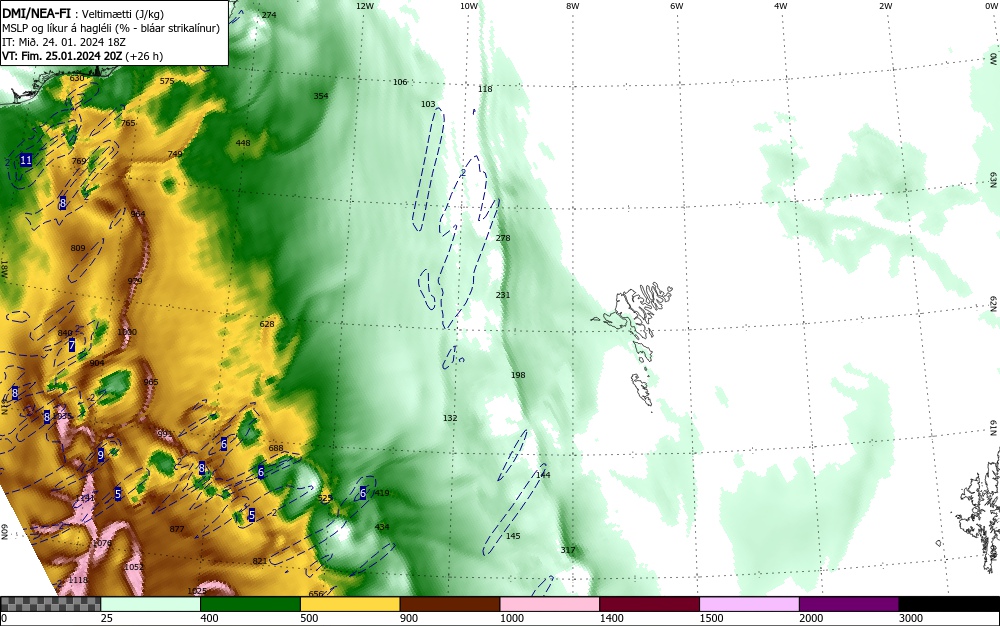Click the legend scale label 3000
Viewport: 1000px width, 626px height.
[911, 618]
